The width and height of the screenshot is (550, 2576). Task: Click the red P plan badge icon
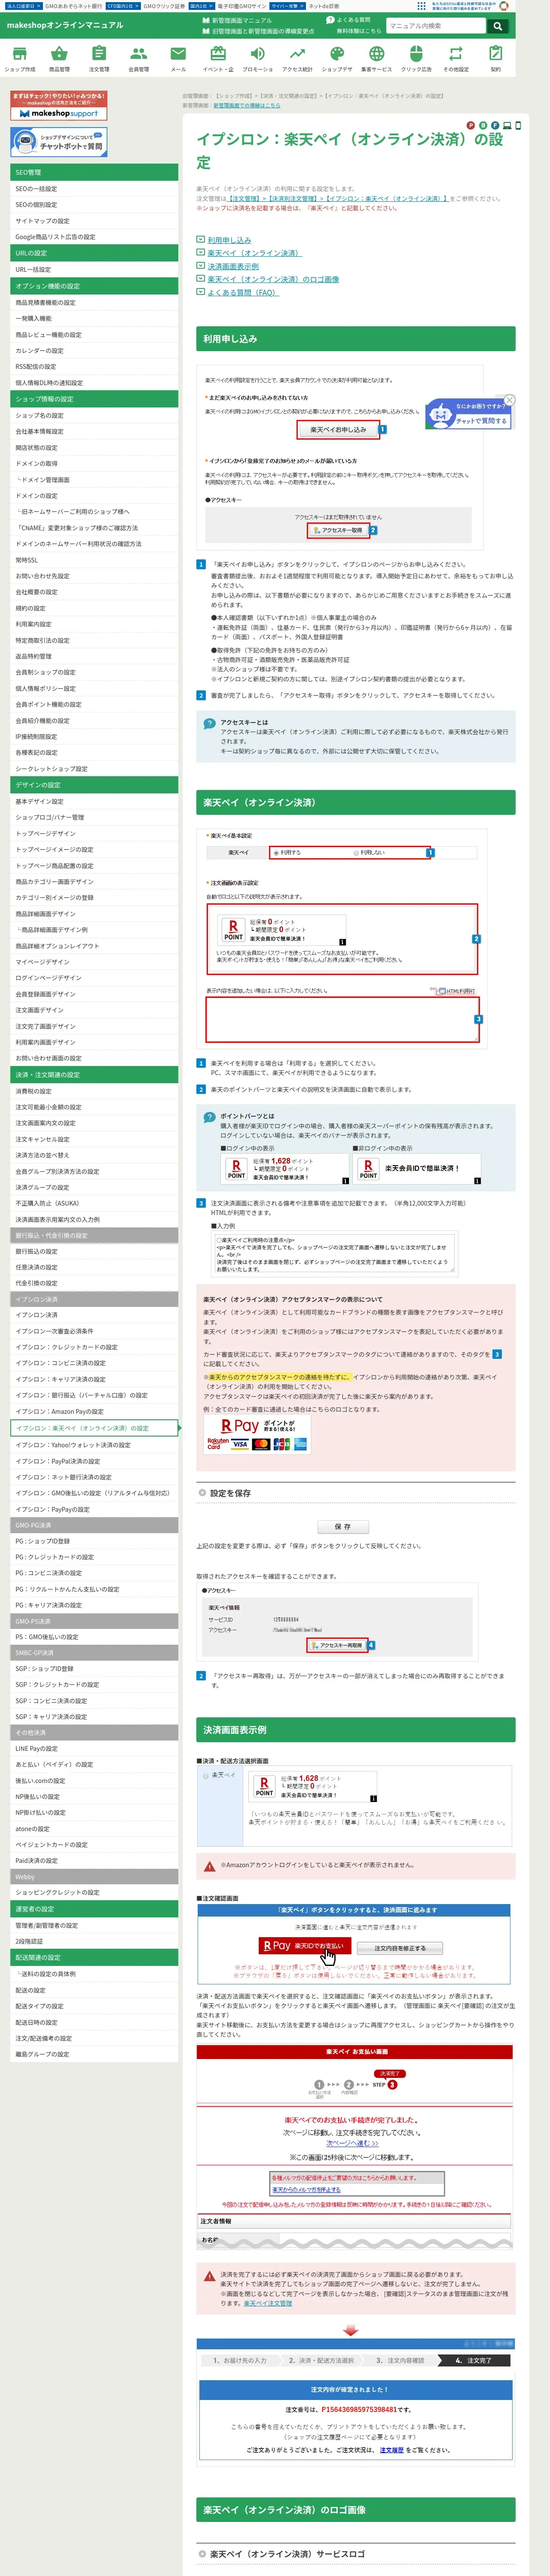pyautogui.click(x=471, y=126)
